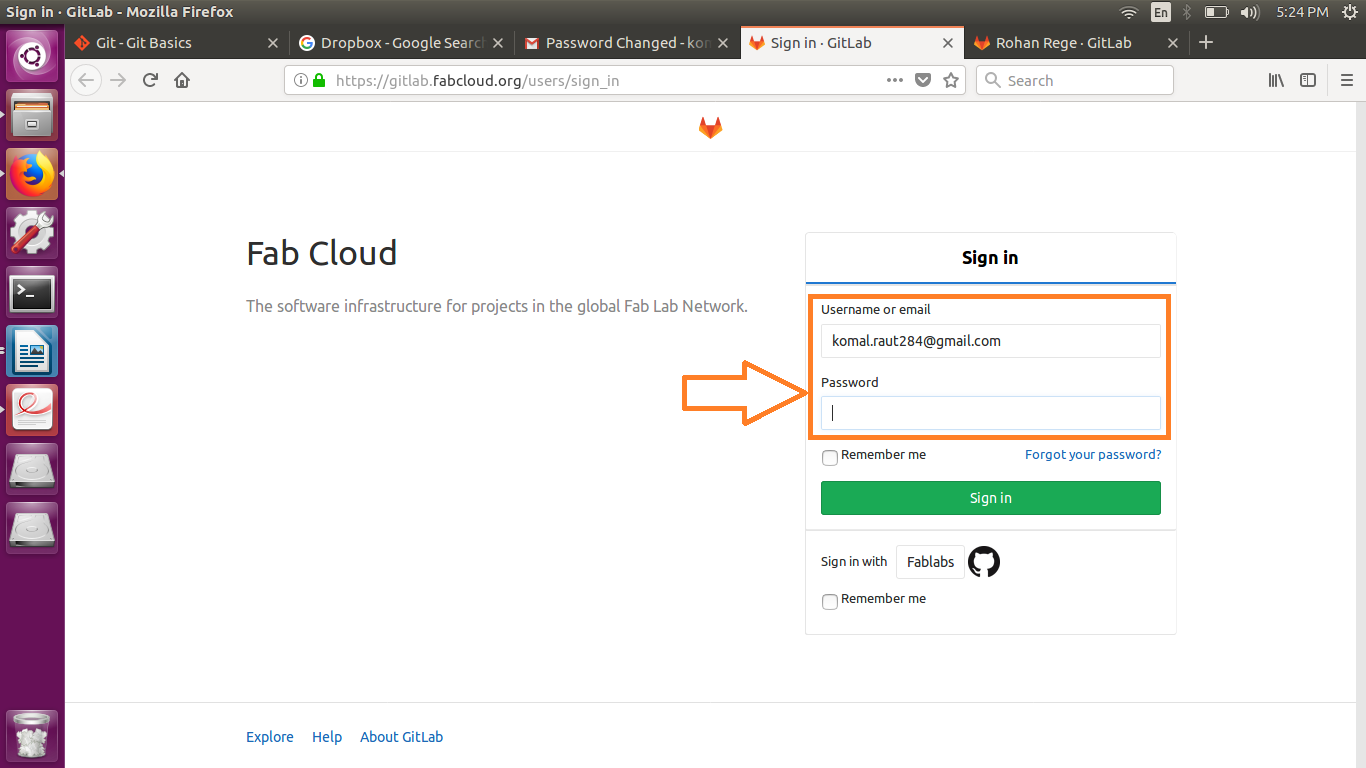The image size is (1366, 768).
Task: Open the Firefox hamburger menu
Action: (1346, 80)
